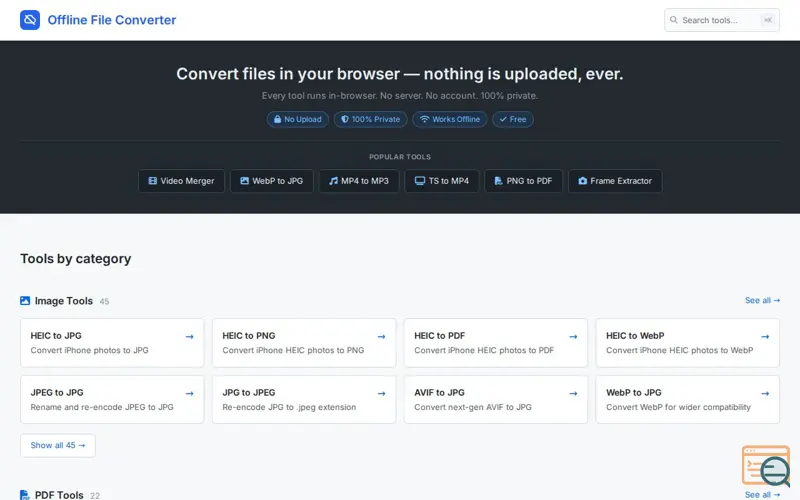Click 'Re-encode JPG to .jpeg extension' text

coord(289,407)
